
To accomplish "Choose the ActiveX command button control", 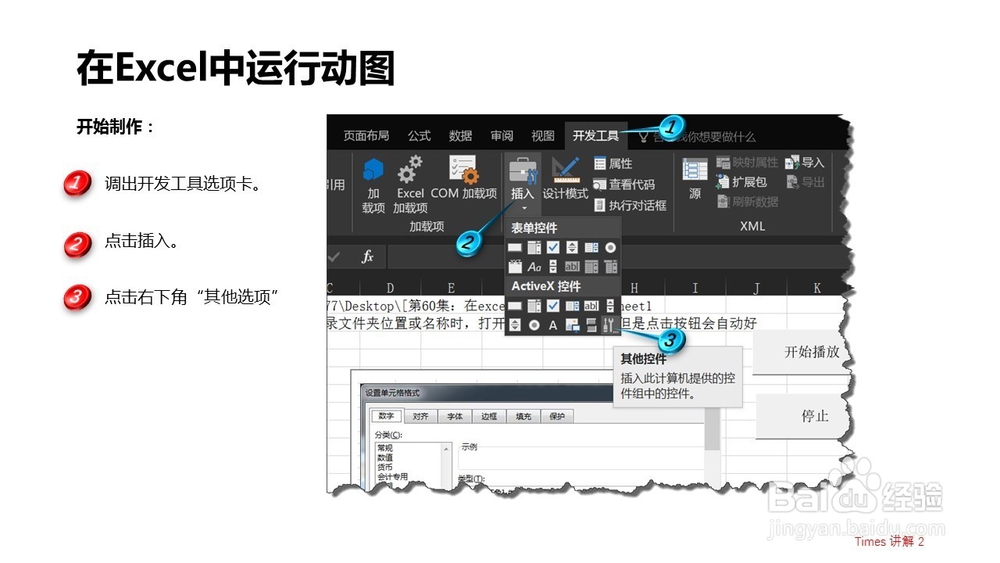I will (515, 305).
